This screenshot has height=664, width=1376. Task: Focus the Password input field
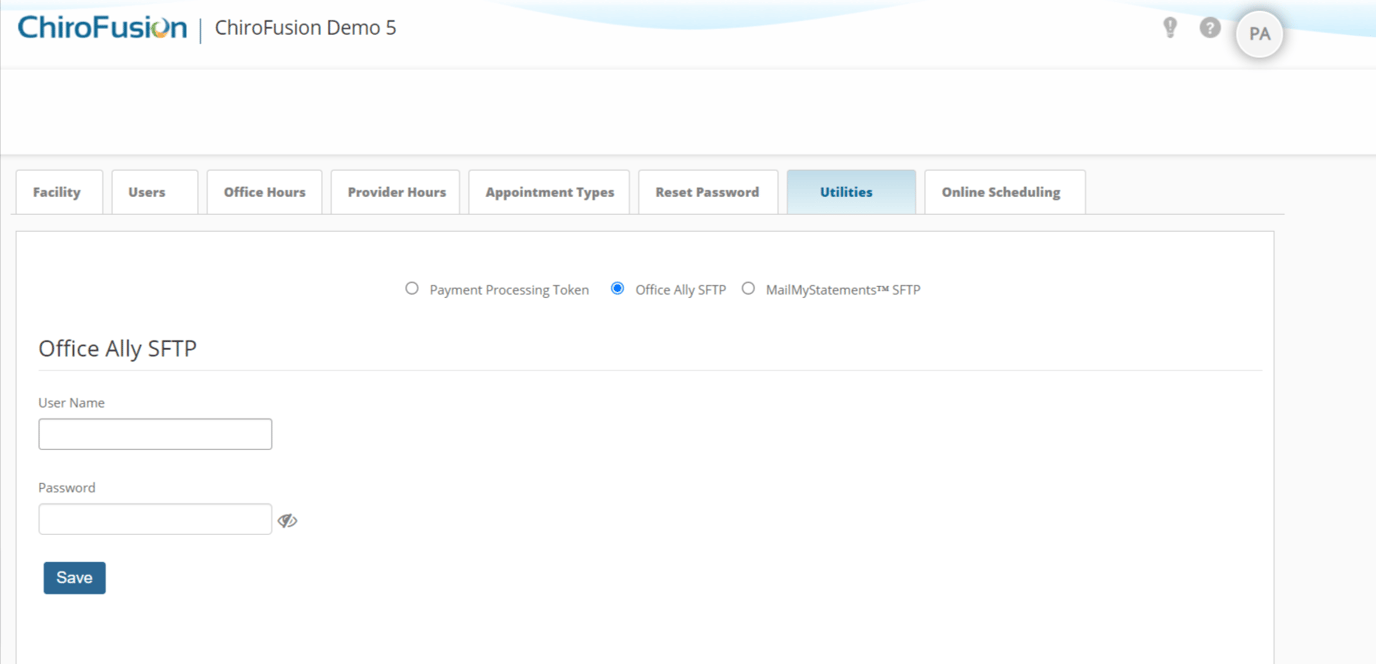point(155,519)
